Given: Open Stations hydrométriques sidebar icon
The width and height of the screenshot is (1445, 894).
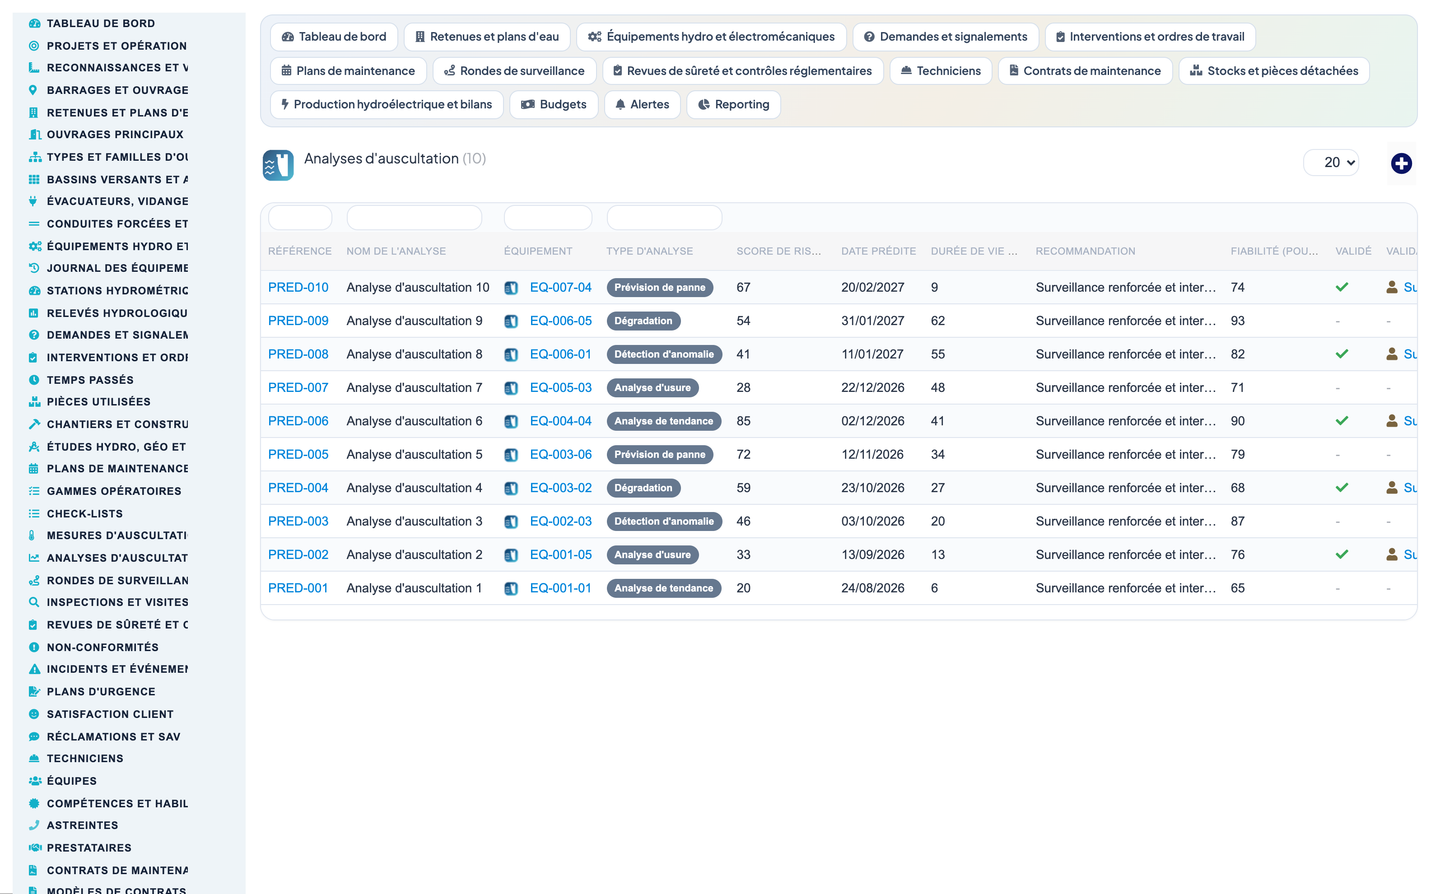Looking at the screenshot, I should coord(34,290).
